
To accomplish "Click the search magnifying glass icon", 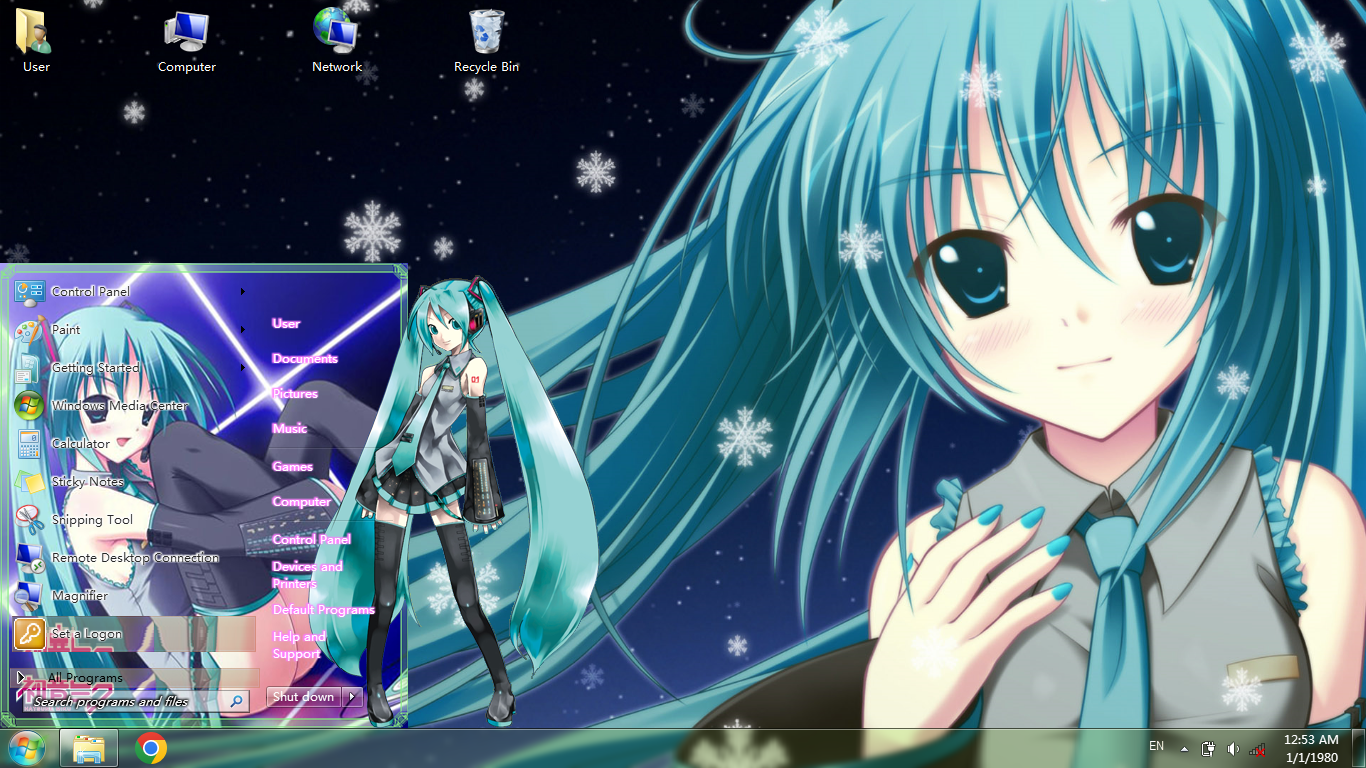I will click(x=237, y=701).
